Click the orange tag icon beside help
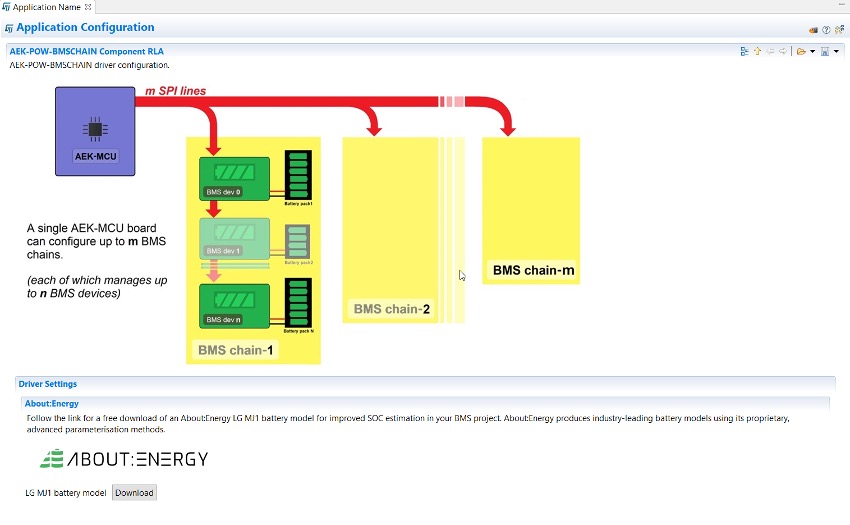850x525 pixels. 814,29
